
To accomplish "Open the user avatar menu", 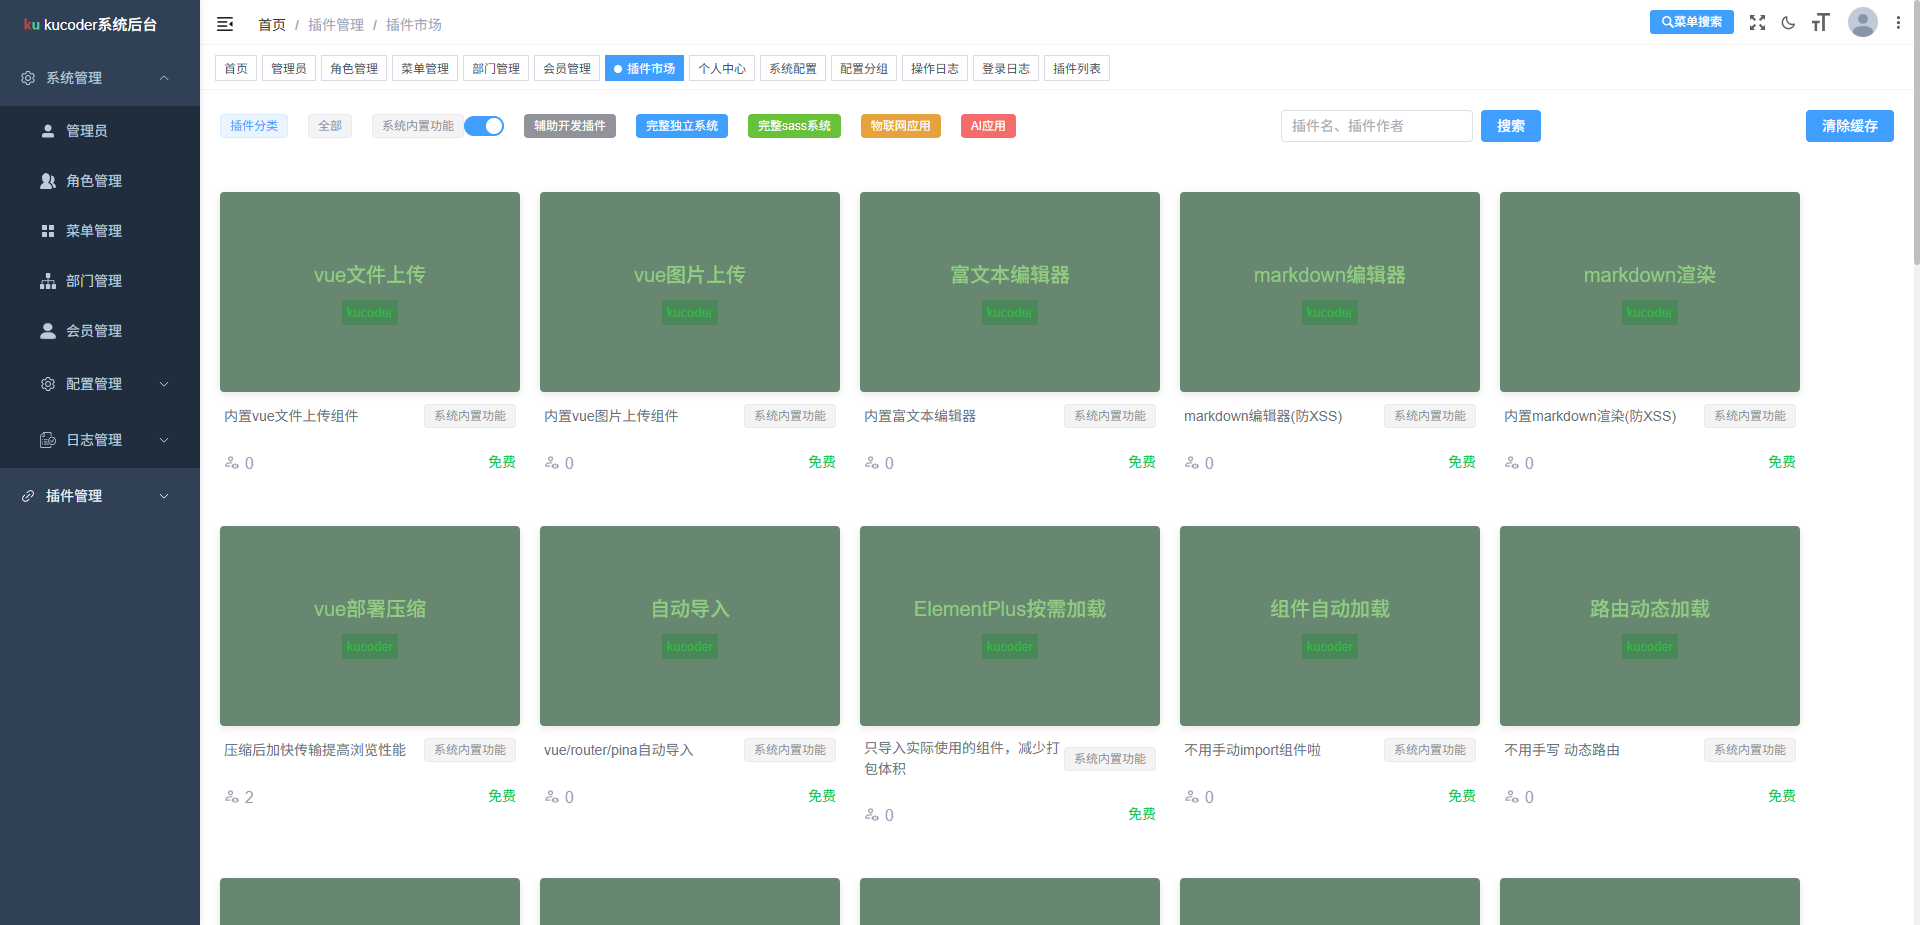I will point(1862,22).
